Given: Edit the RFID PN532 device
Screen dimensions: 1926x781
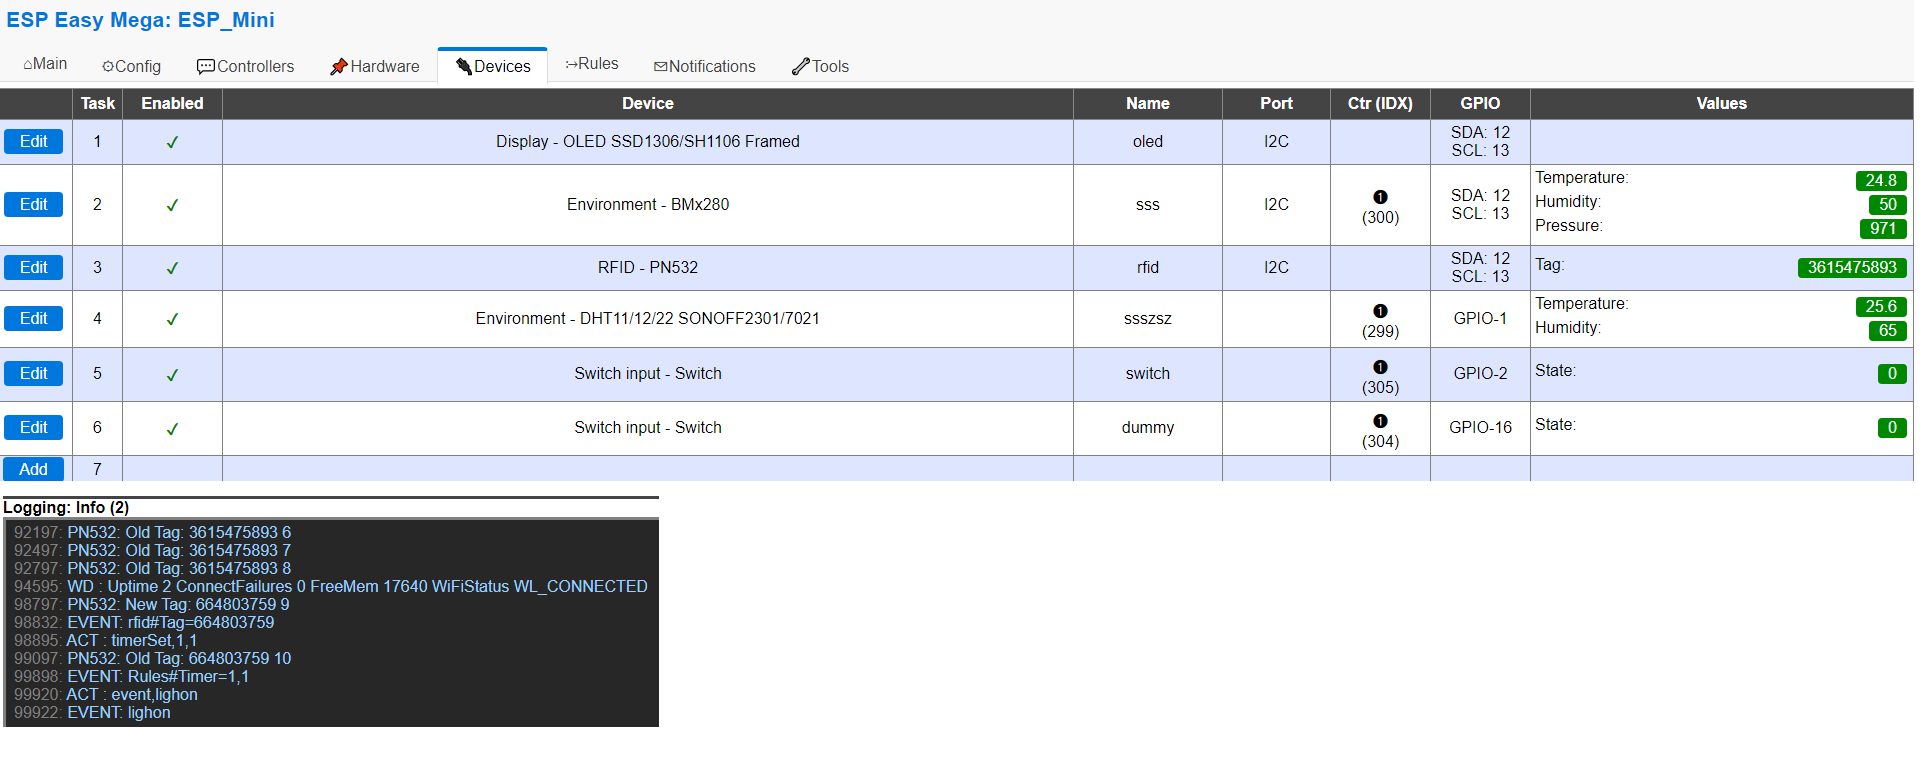Looking at the screenshot, I should point(33,268).
